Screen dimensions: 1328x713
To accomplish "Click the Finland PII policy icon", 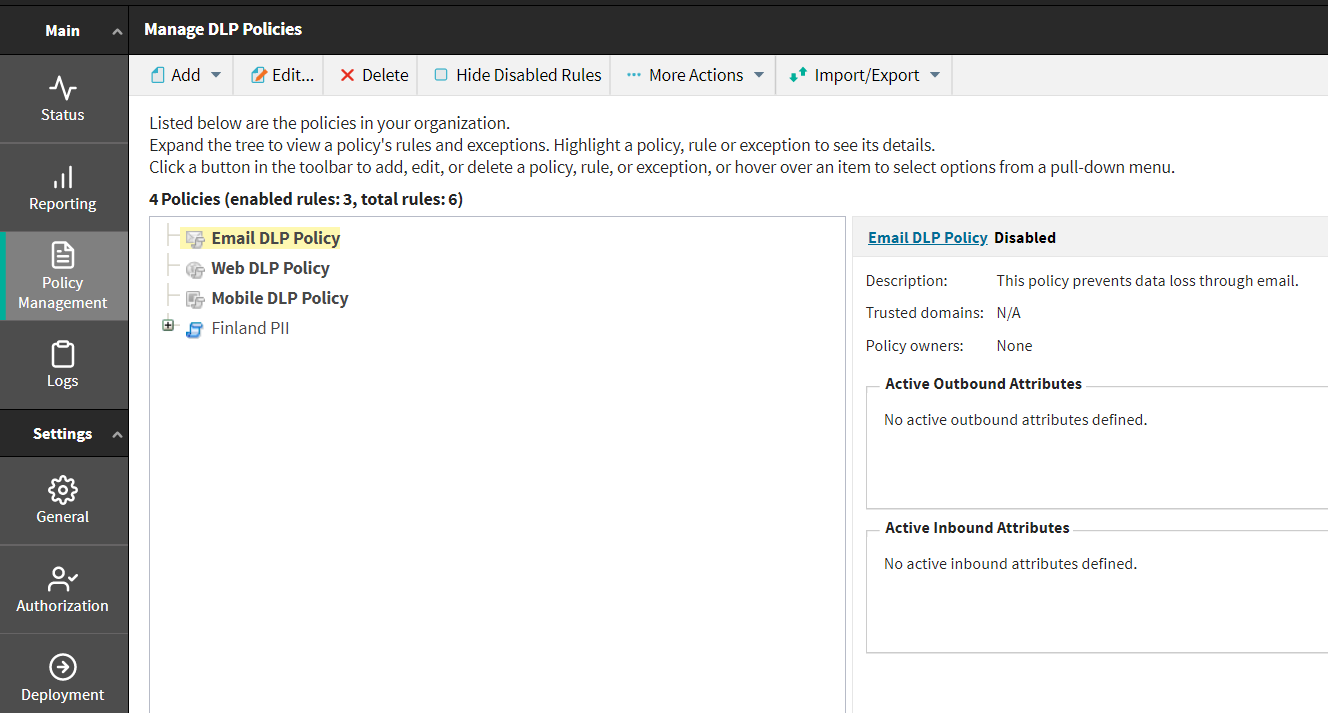I will click(195, 329).
